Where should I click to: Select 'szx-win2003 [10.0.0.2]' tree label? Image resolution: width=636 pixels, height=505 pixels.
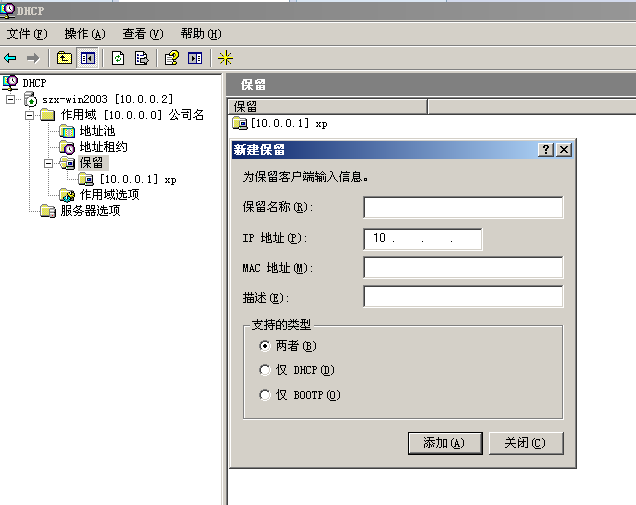pos(107,99)
